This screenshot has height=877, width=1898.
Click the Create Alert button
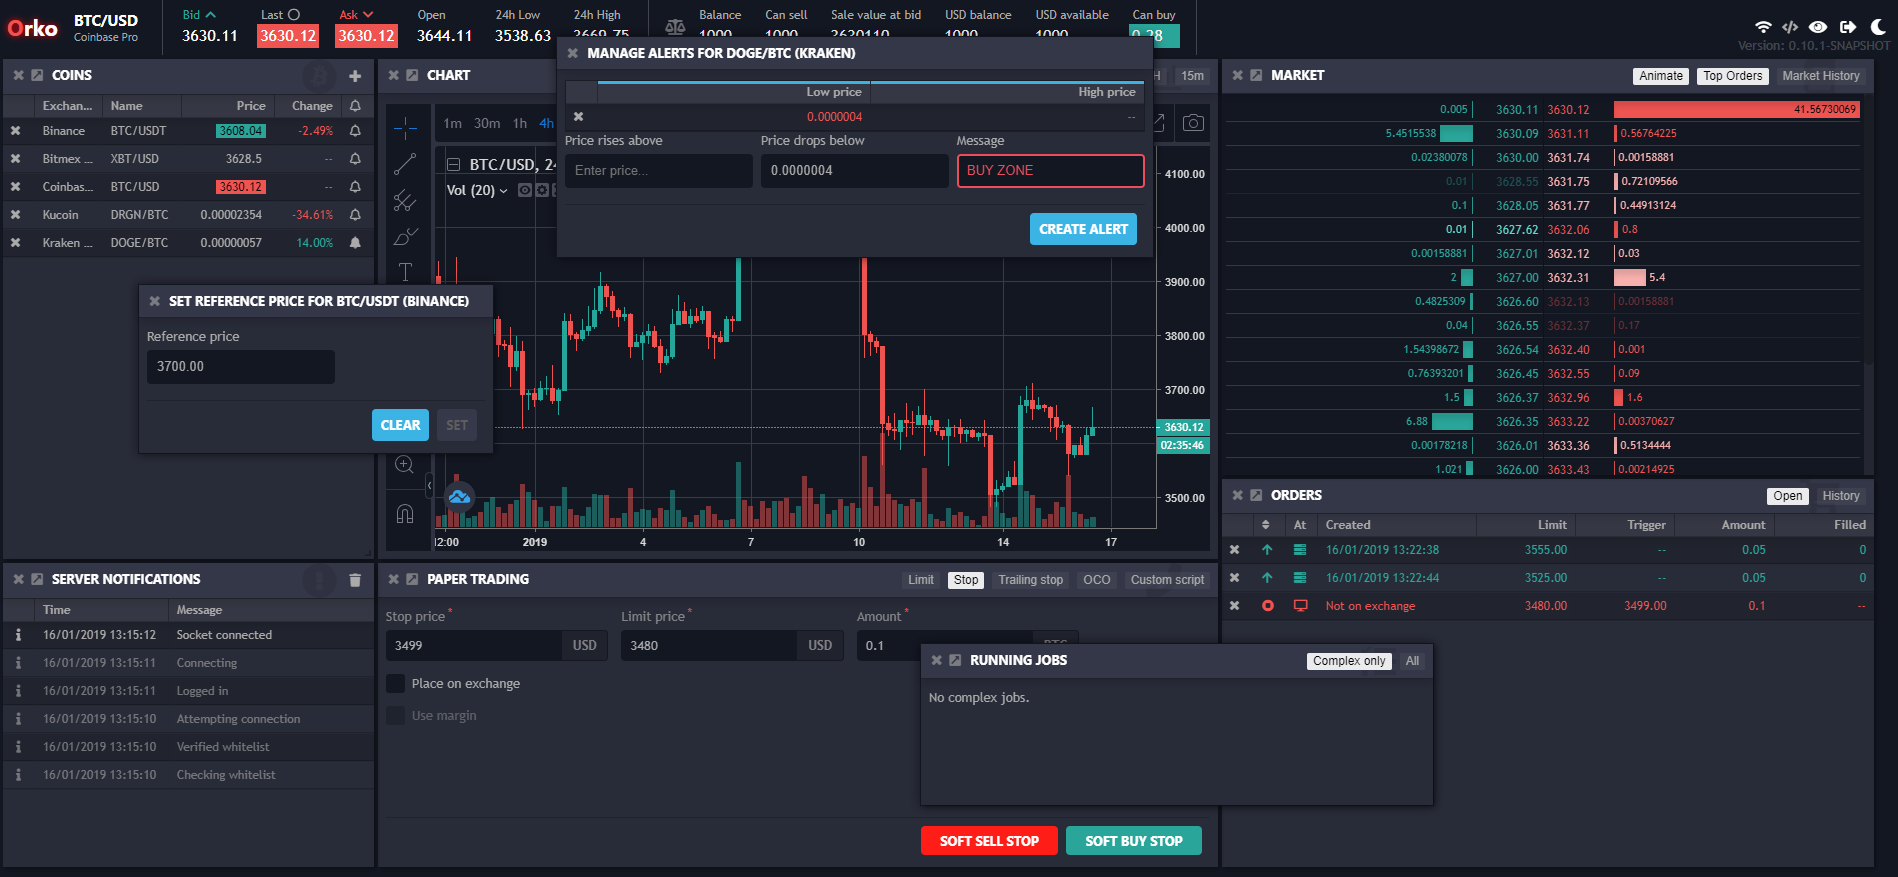click(1083, 229)
